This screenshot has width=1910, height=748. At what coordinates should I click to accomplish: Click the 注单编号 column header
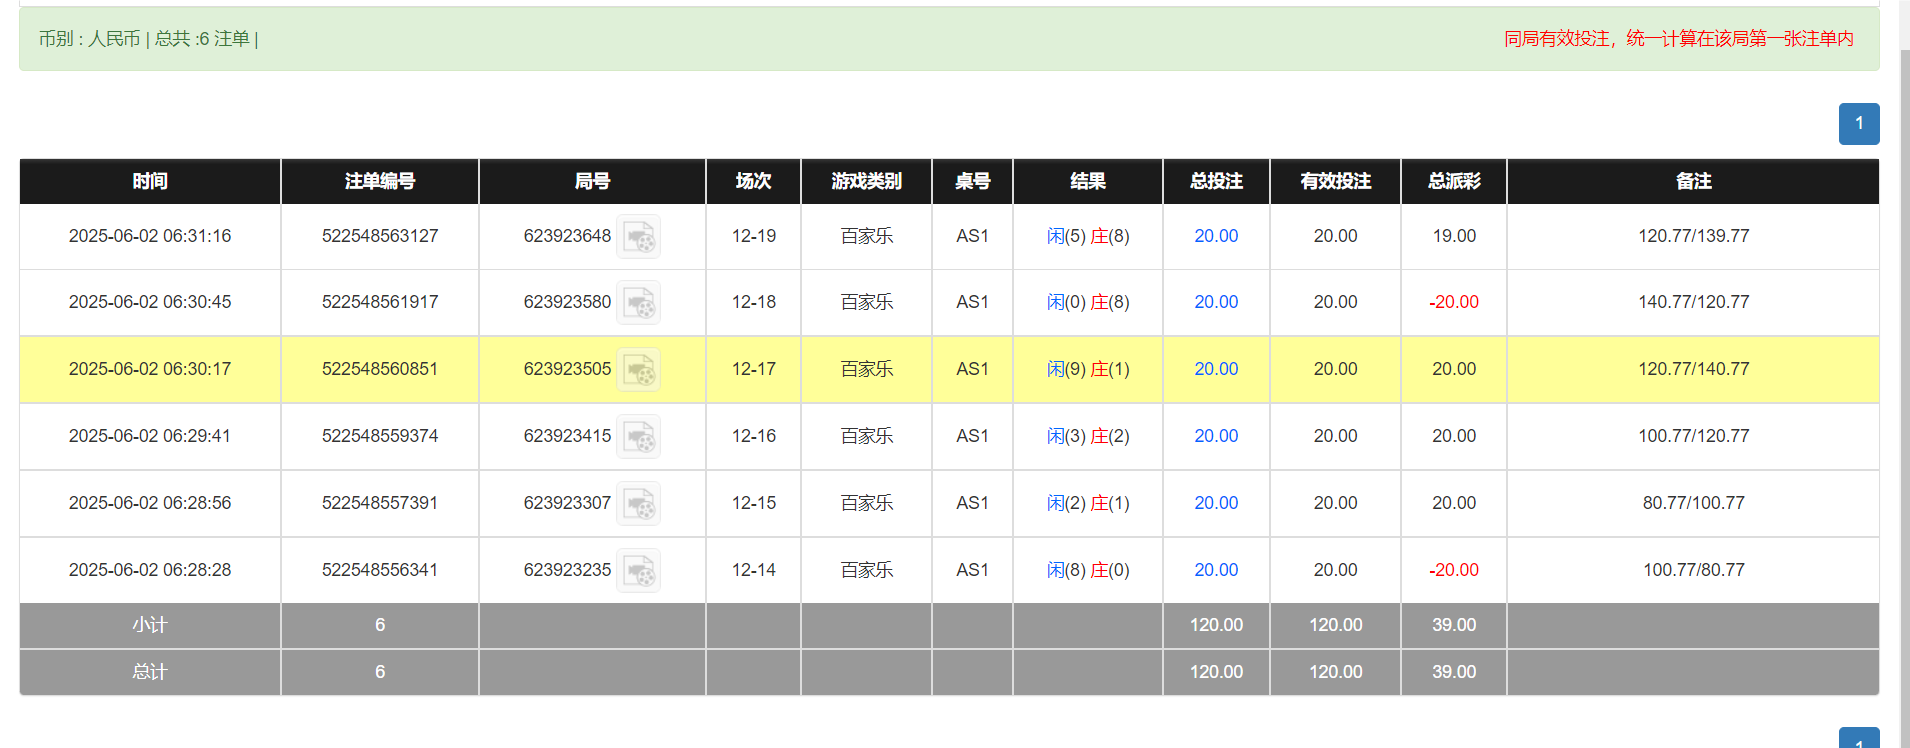point(380,181)
